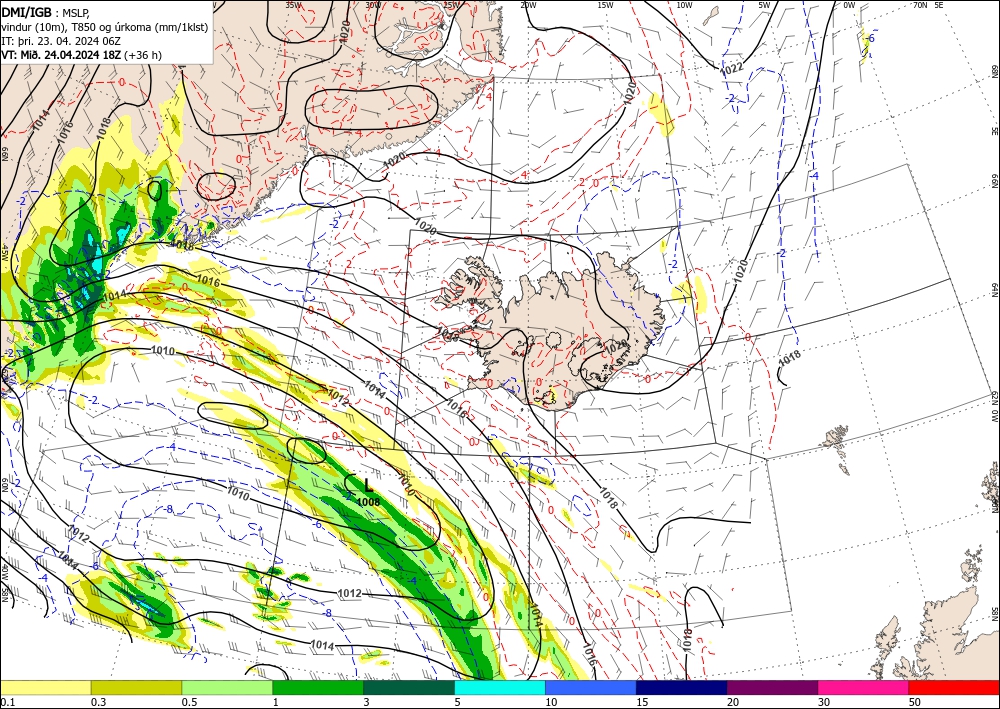
Task: Click the '10W' longitude label
Action: 684,5
